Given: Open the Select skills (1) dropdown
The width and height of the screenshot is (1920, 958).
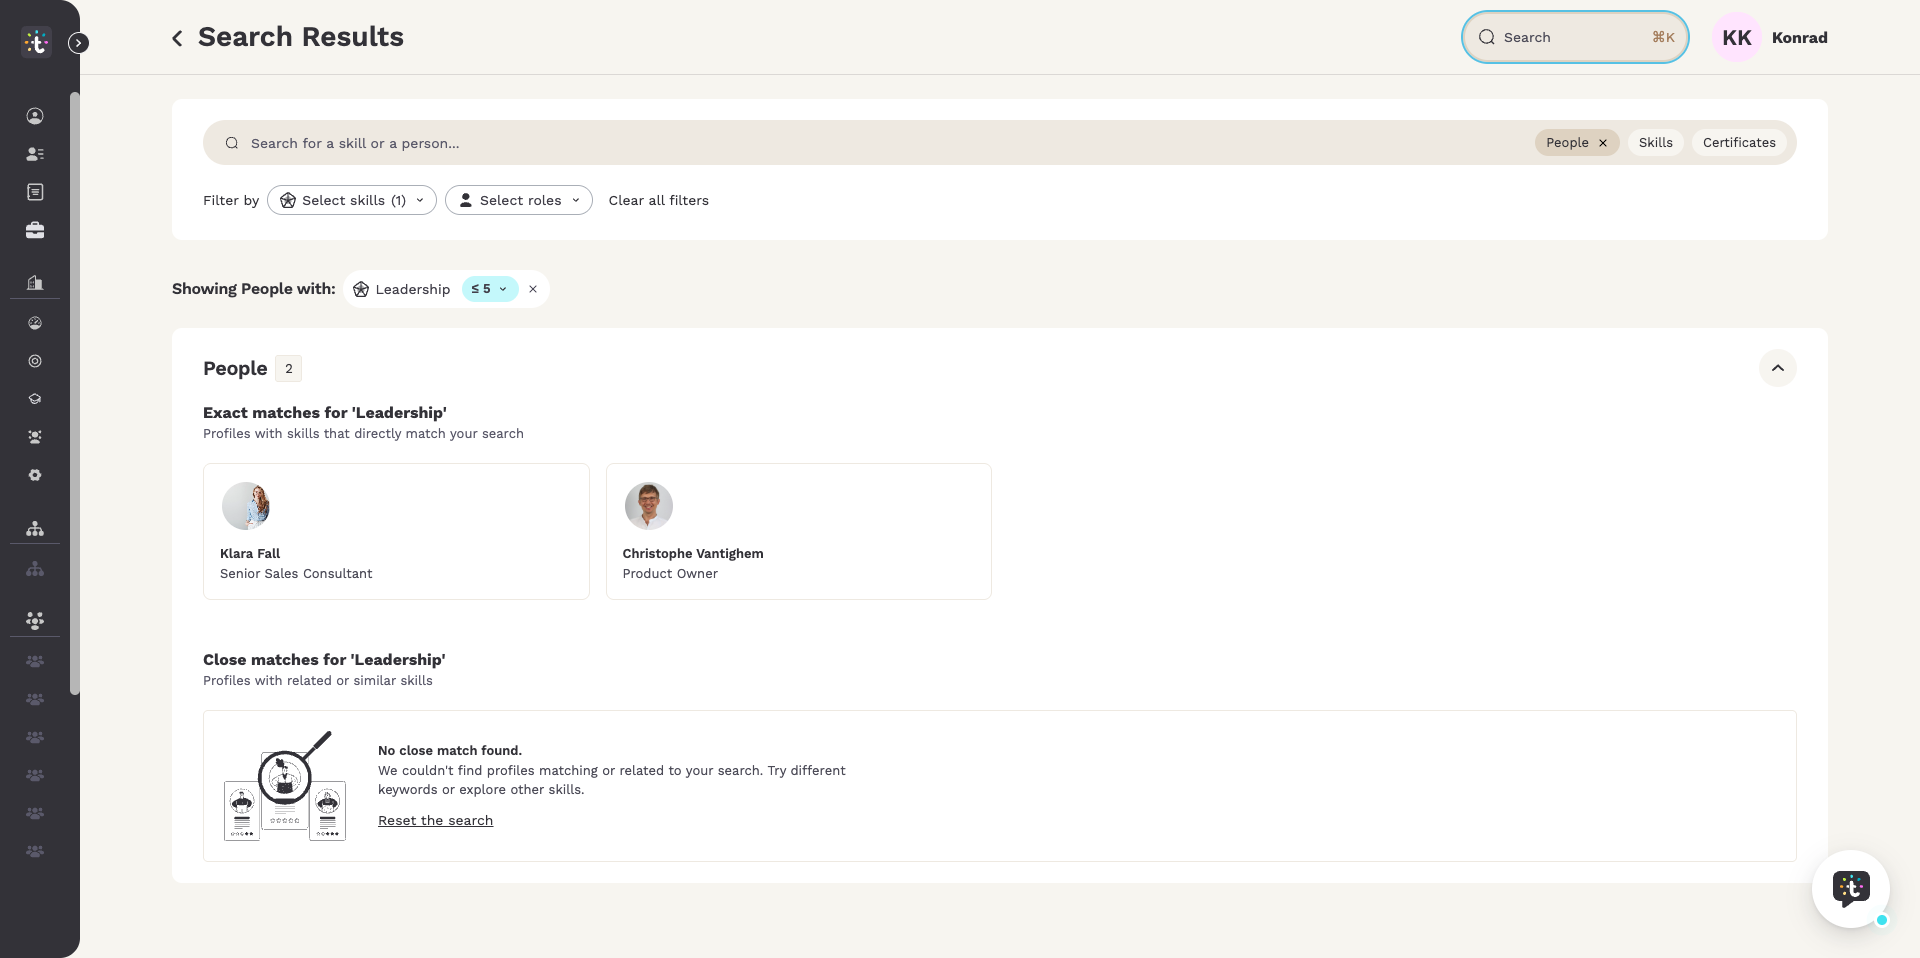Looking at the screenshot, I should click(x=352, y=200).
